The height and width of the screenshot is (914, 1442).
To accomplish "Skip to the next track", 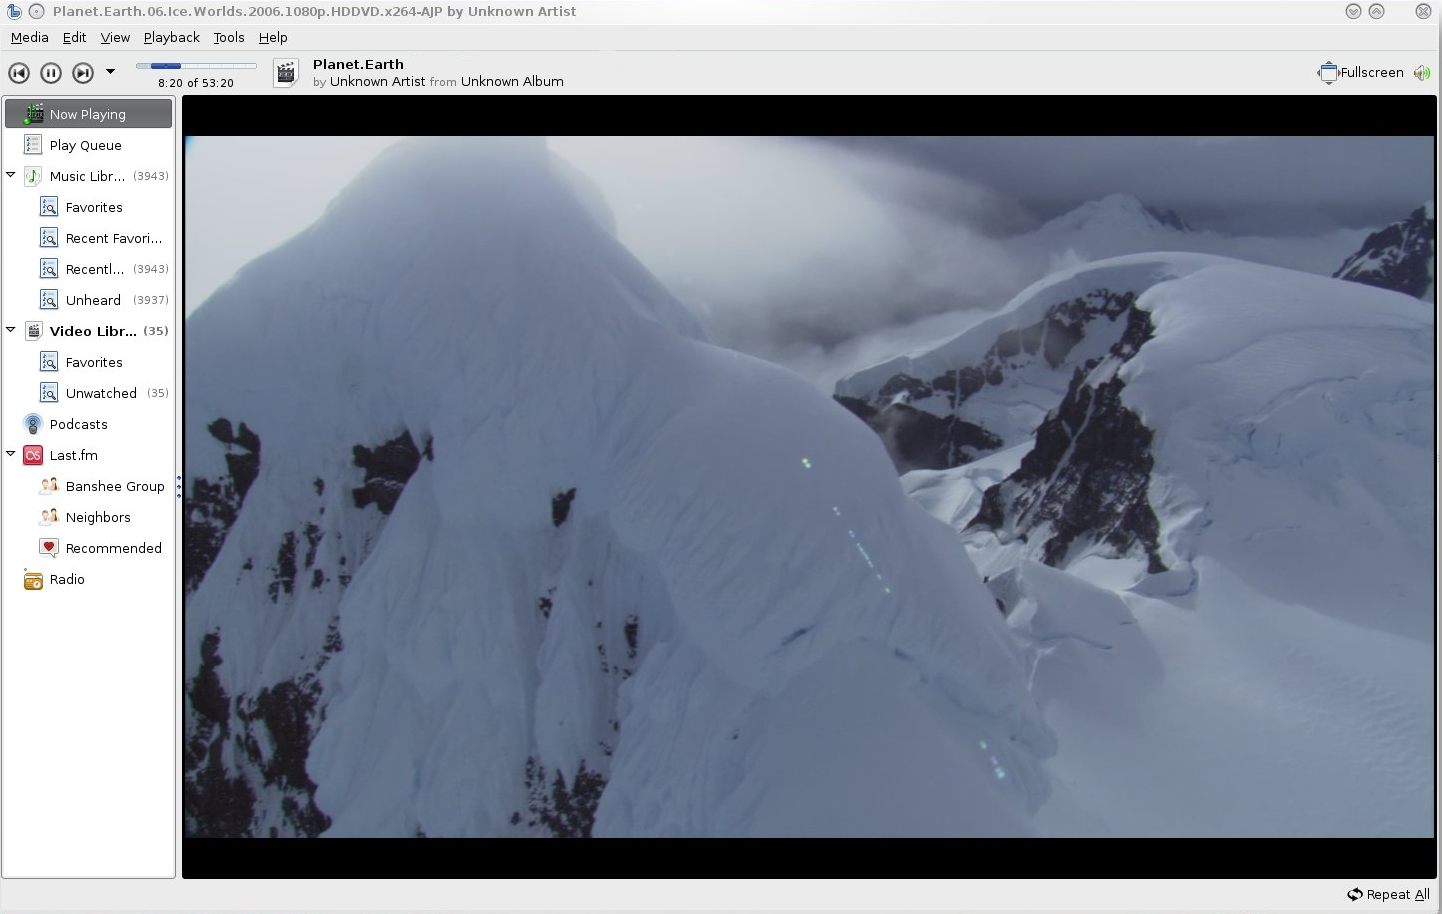I will click(83, 72).
